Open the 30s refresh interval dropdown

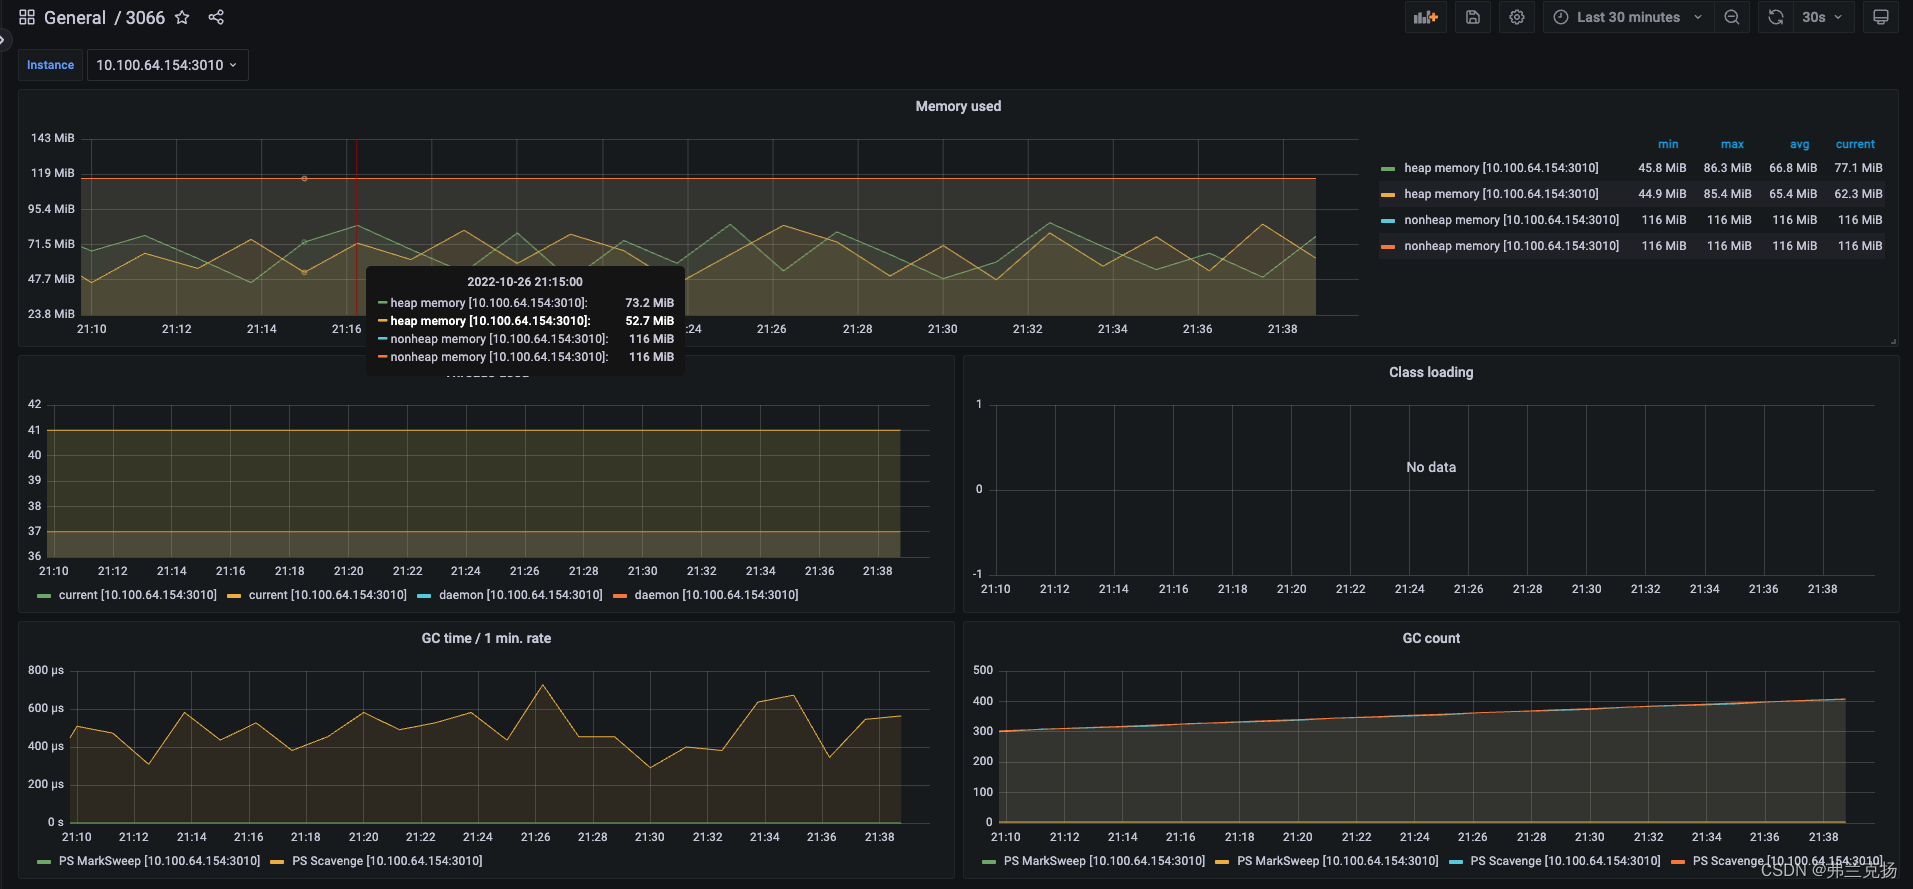pos(1823,17)
